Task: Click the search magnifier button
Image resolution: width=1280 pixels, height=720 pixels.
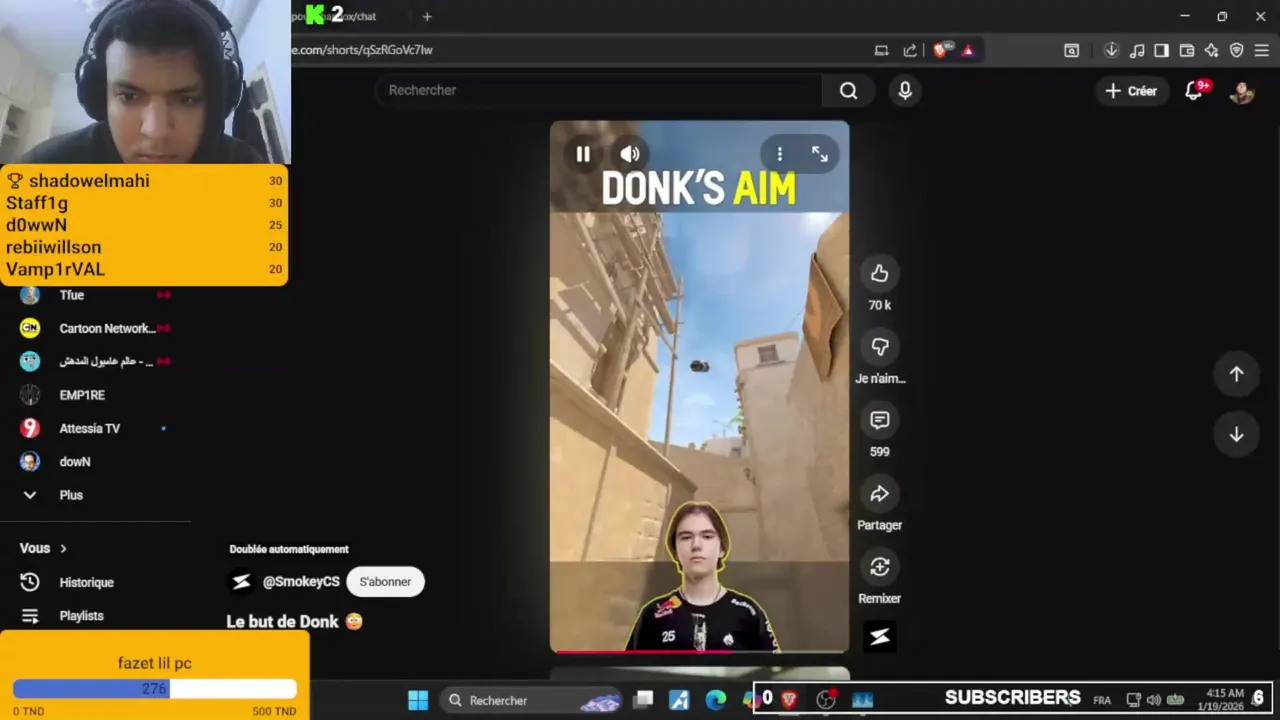Action: 849,91
